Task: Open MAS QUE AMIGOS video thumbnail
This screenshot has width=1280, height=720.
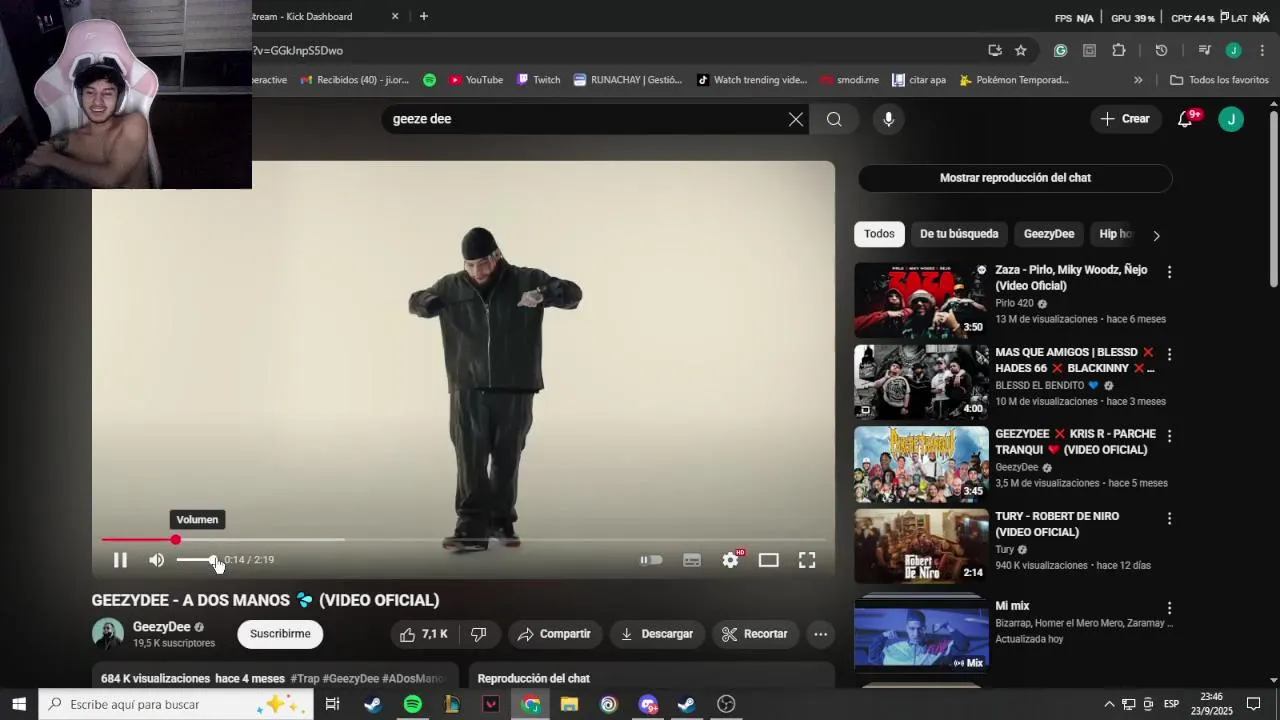Action: coord(921,382)
